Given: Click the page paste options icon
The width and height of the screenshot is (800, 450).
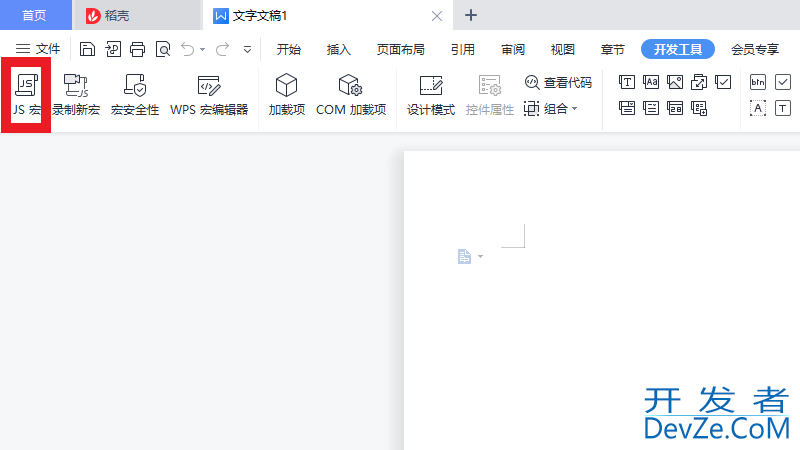Looking at the screenshot, I should click(464, 256).
